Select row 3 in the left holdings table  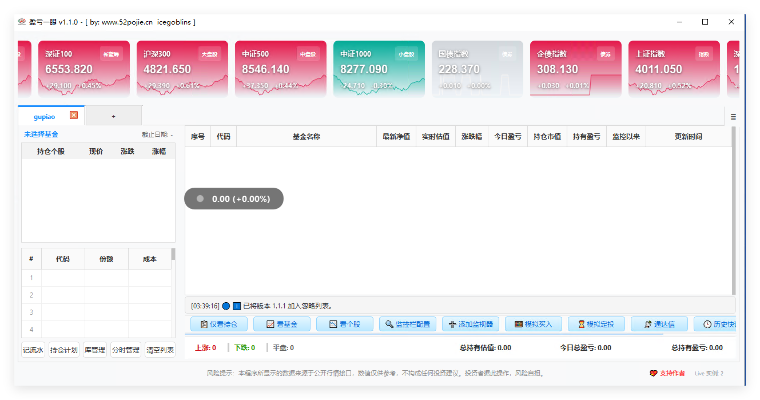(96, 312)
